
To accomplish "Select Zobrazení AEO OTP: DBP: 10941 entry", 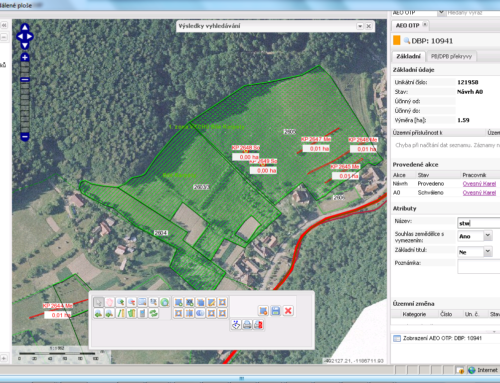I will pos(442,338).
